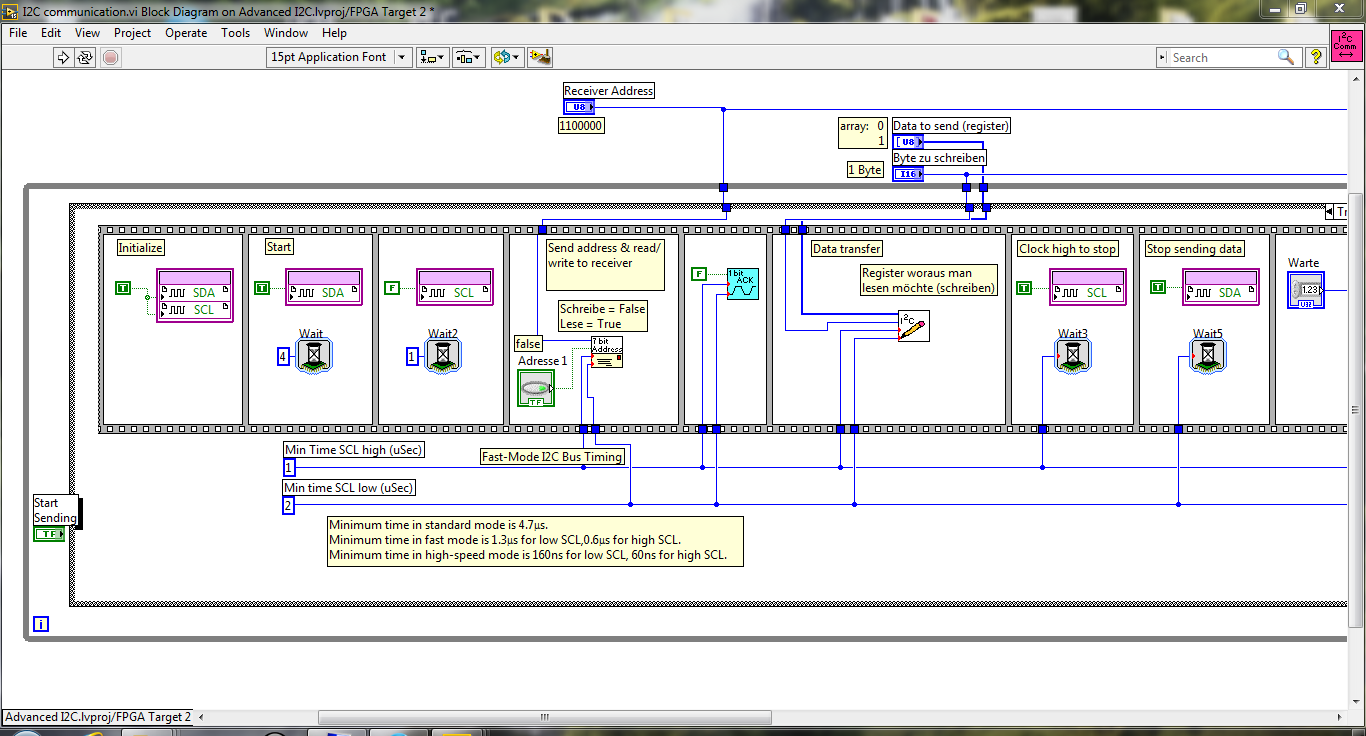Open the Align Objects dropdown
The width and height of the screenshot is (1366, 736).
[x=433, y=57]
